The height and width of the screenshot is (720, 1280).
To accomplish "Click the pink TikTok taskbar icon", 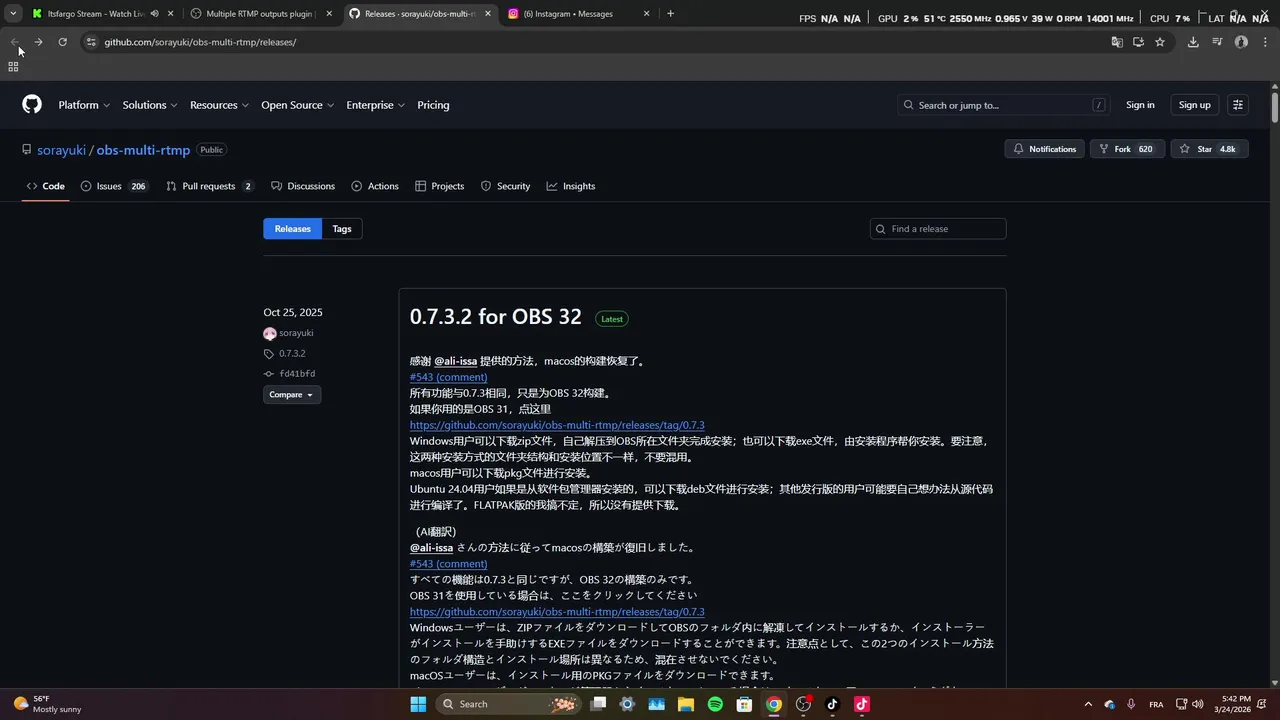I will (862, 704).
